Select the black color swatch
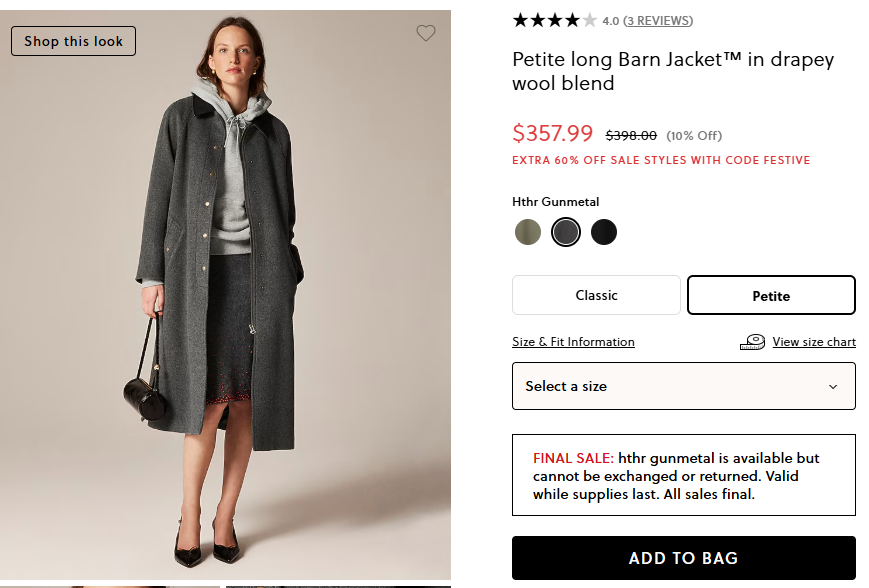869x588 pixels. pos(604,233)
